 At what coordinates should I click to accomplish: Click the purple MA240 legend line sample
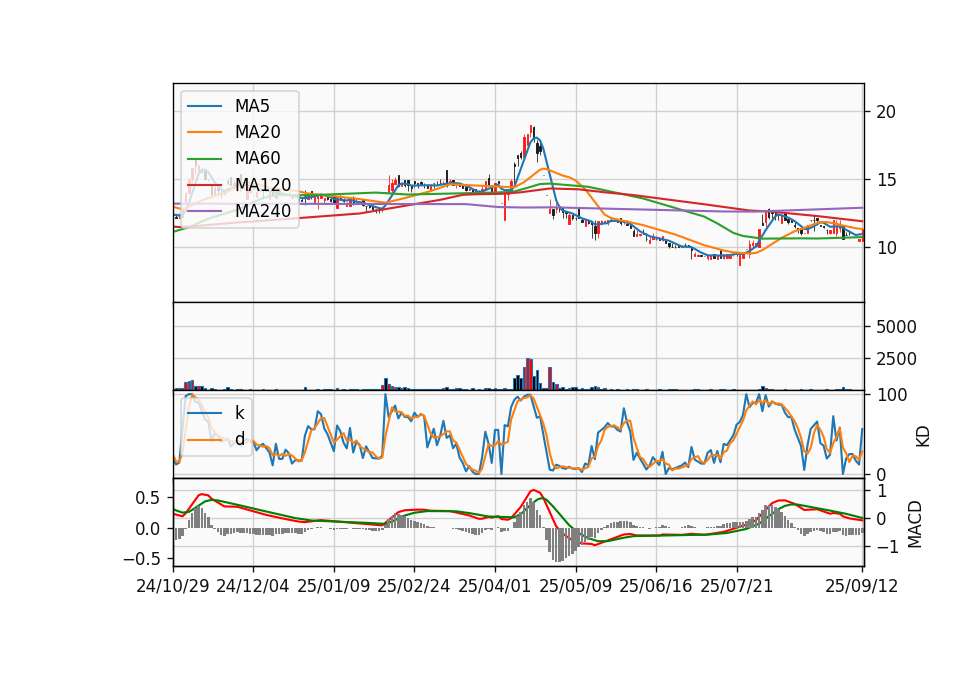(204, 211)
